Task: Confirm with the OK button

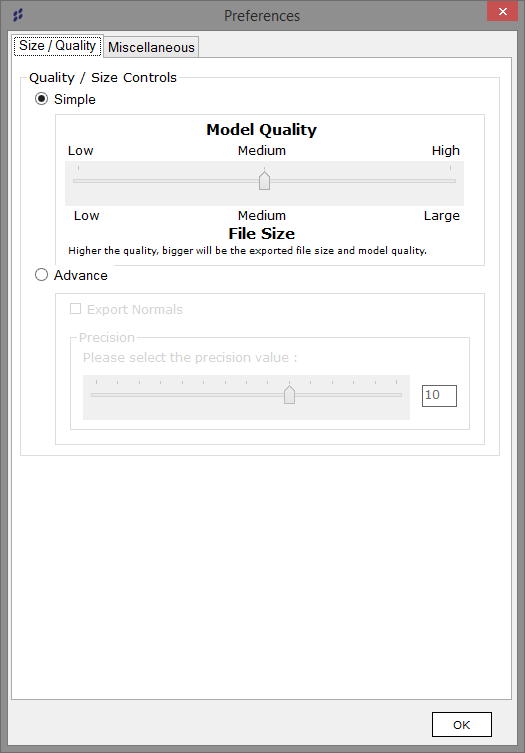Action: click(462, 724)
